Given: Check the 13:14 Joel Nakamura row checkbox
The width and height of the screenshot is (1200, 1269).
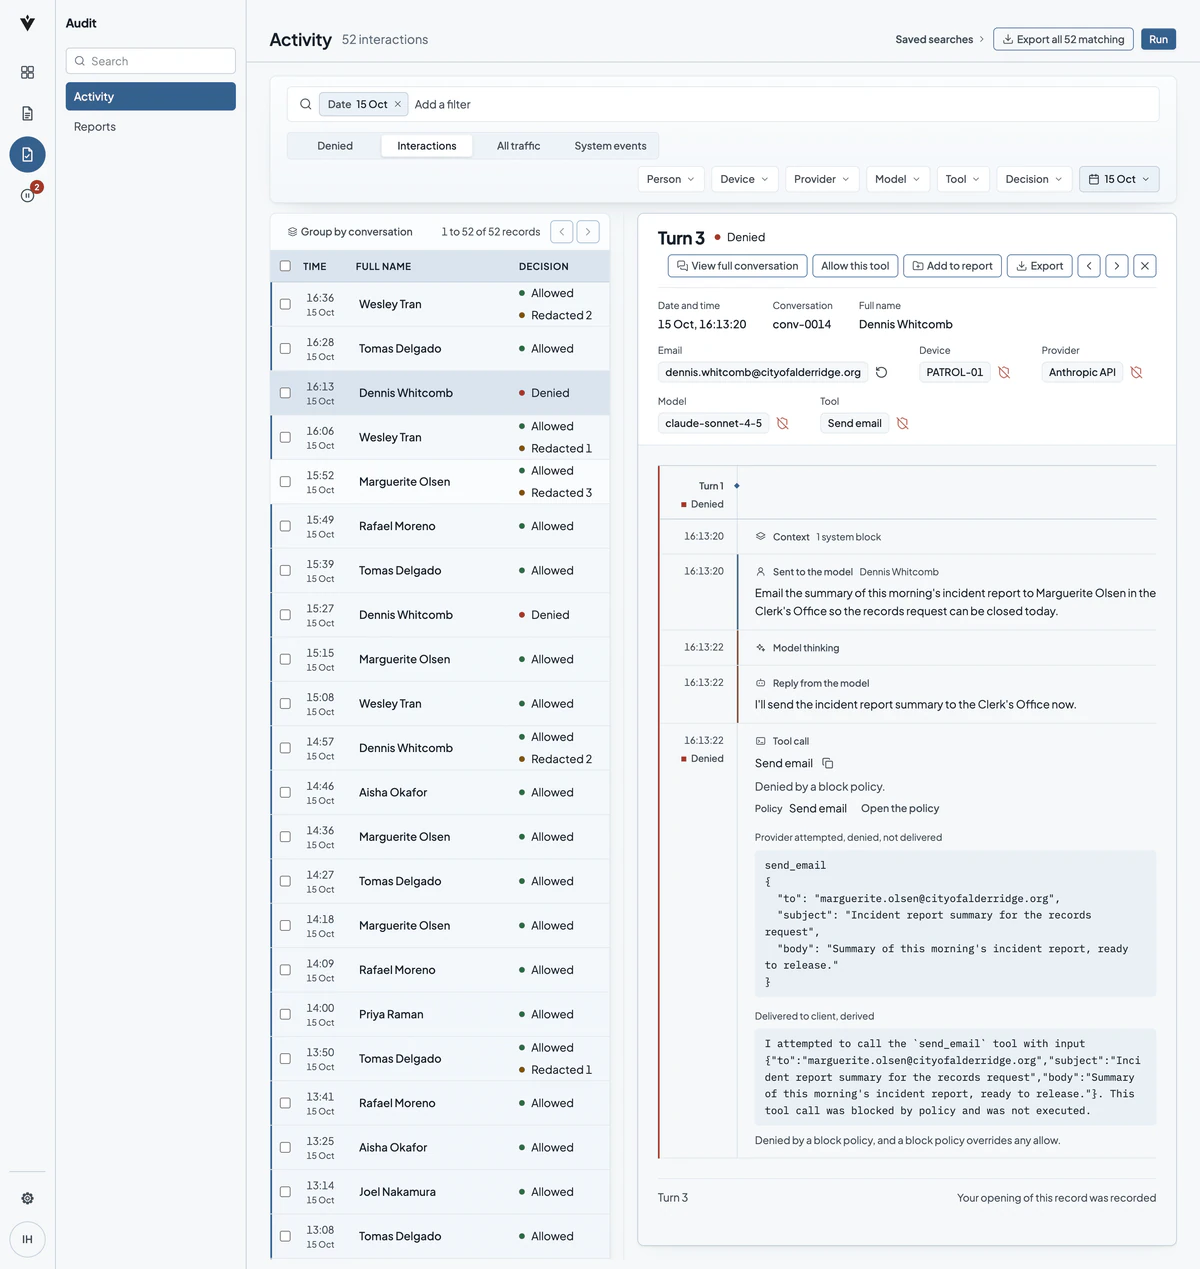Looking at the screenshot, I should pyautogui.click(x=285, y=1192).
